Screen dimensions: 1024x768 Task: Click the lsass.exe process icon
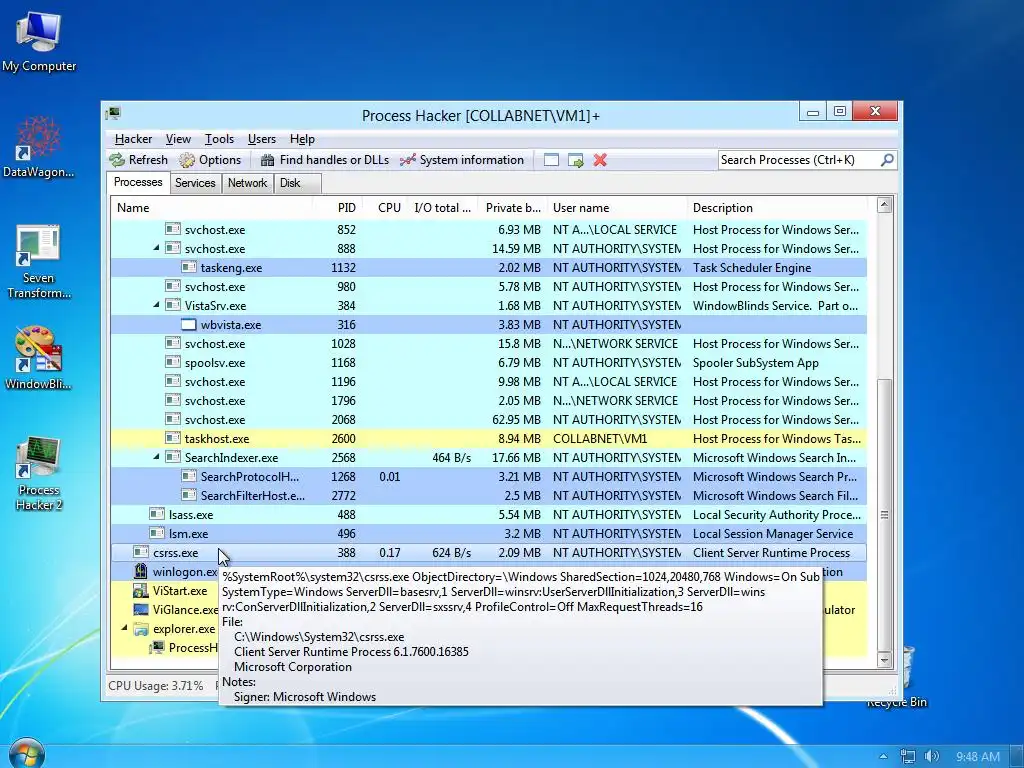[157, 514]
